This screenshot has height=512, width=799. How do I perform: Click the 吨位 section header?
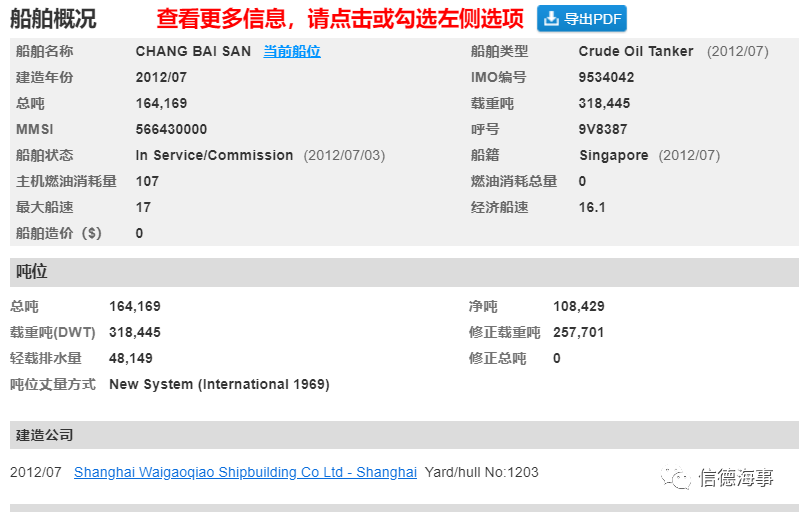[405, 272]
